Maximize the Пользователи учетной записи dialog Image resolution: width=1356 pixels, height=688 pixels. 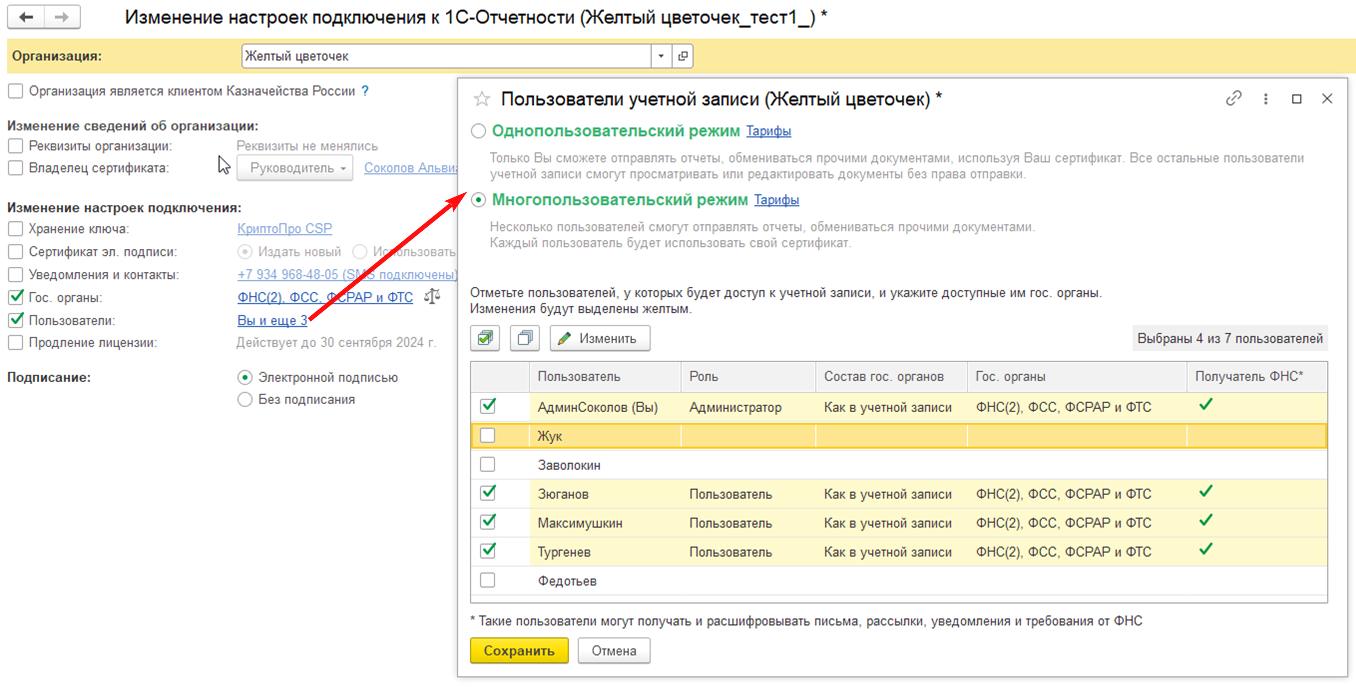[1297, 99]
